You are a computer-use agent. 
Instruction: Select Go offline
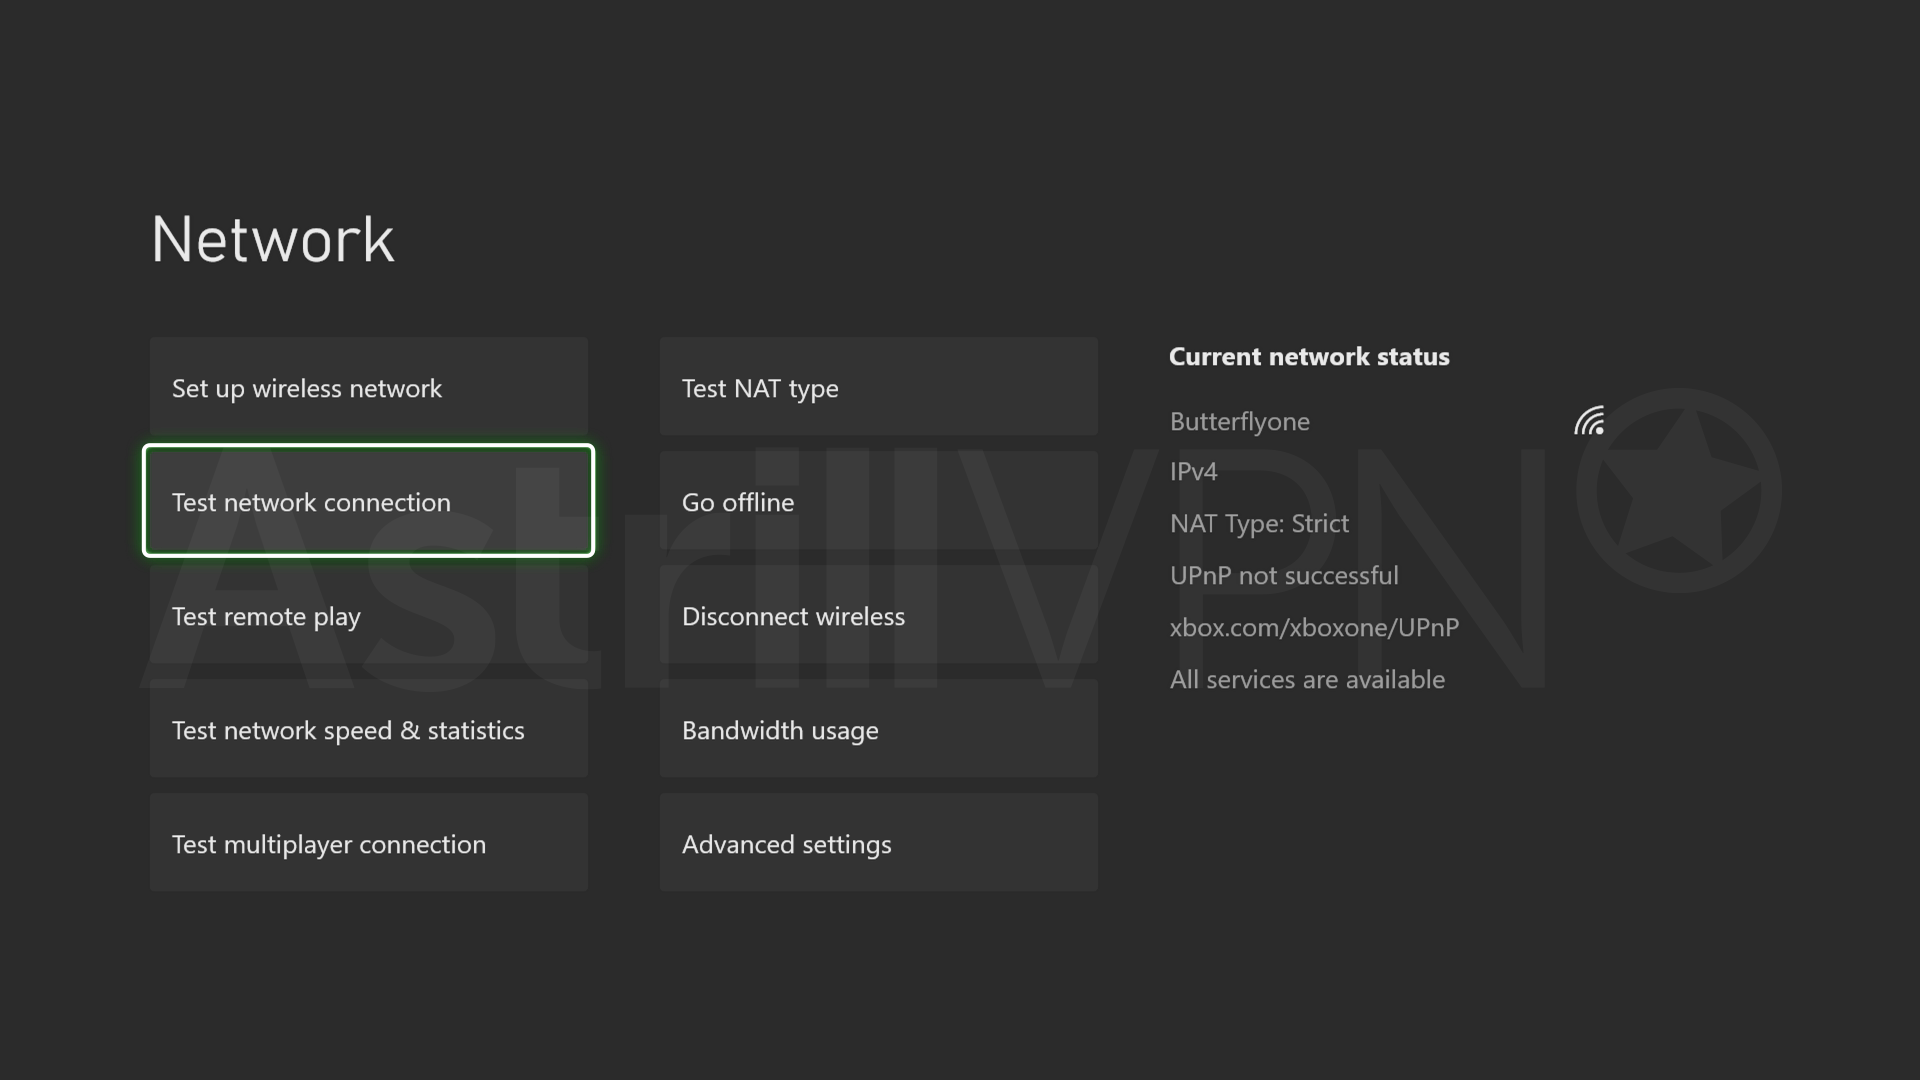[878, 501]
